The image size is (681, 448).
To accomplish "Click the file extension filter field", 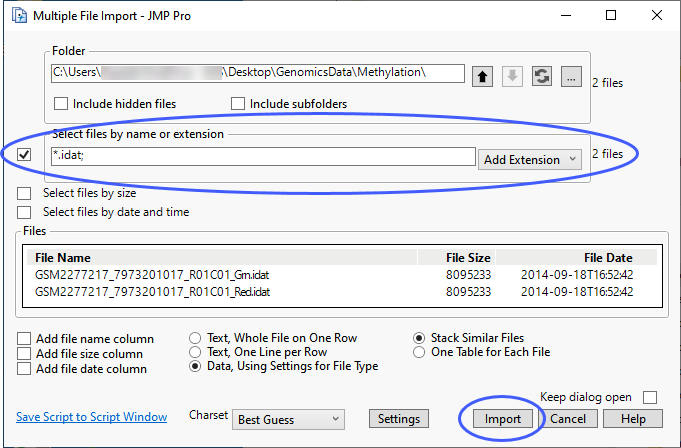I will point(262,156).
